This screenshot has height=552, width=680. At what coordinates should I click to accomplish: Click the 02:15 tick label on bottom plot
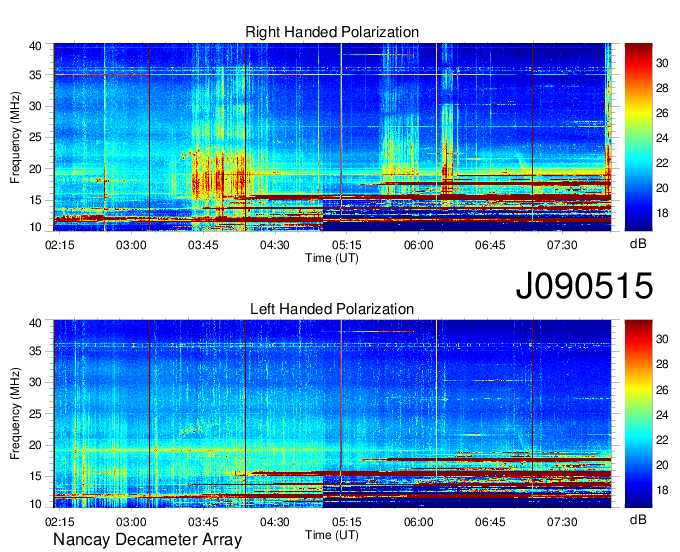pyautogui.click(x=59, y=522)
